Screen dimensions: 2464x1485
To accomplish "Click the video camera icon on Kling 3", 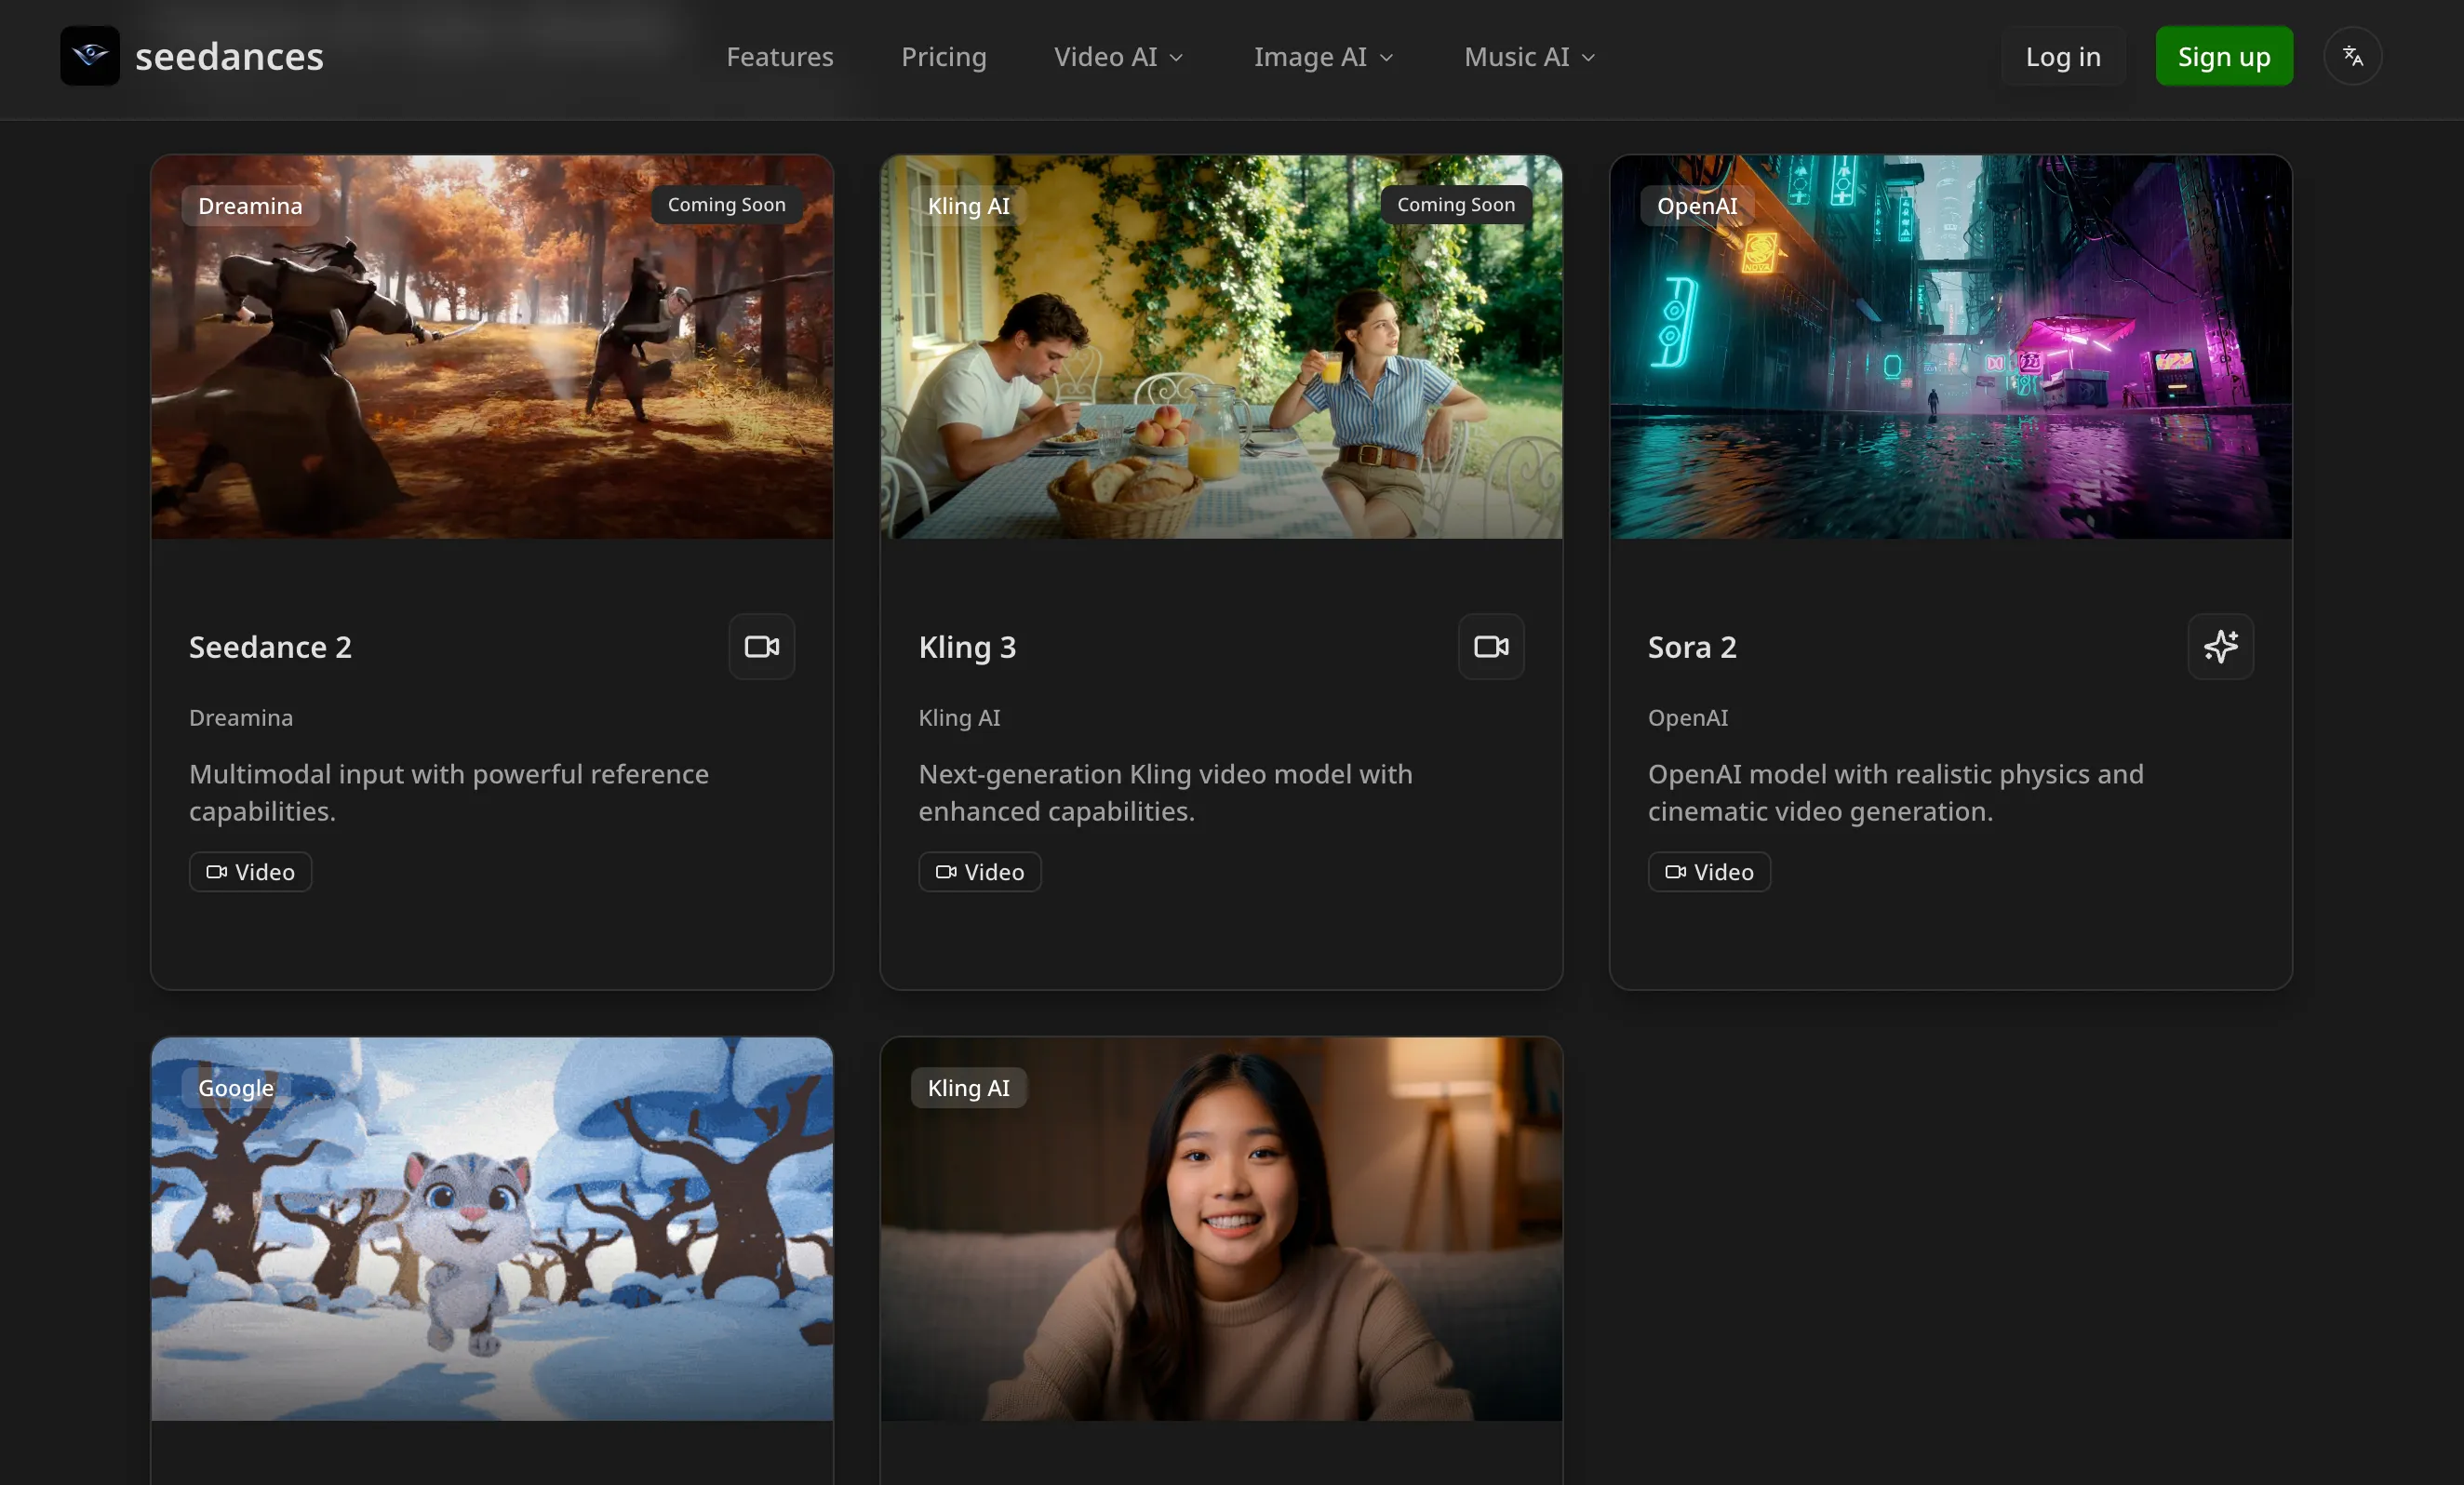I will tap(1490, 647).
